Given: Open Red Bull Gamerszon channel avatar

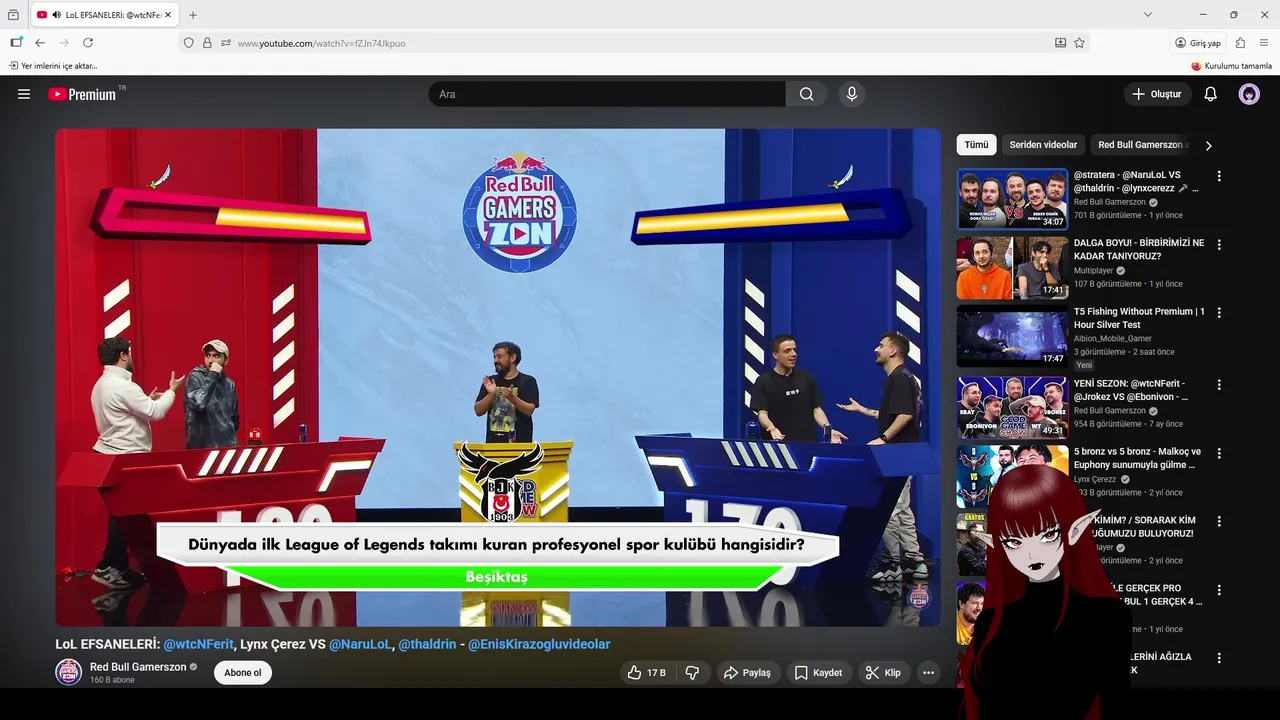Looking at the screenshot, I should (68, 672).
